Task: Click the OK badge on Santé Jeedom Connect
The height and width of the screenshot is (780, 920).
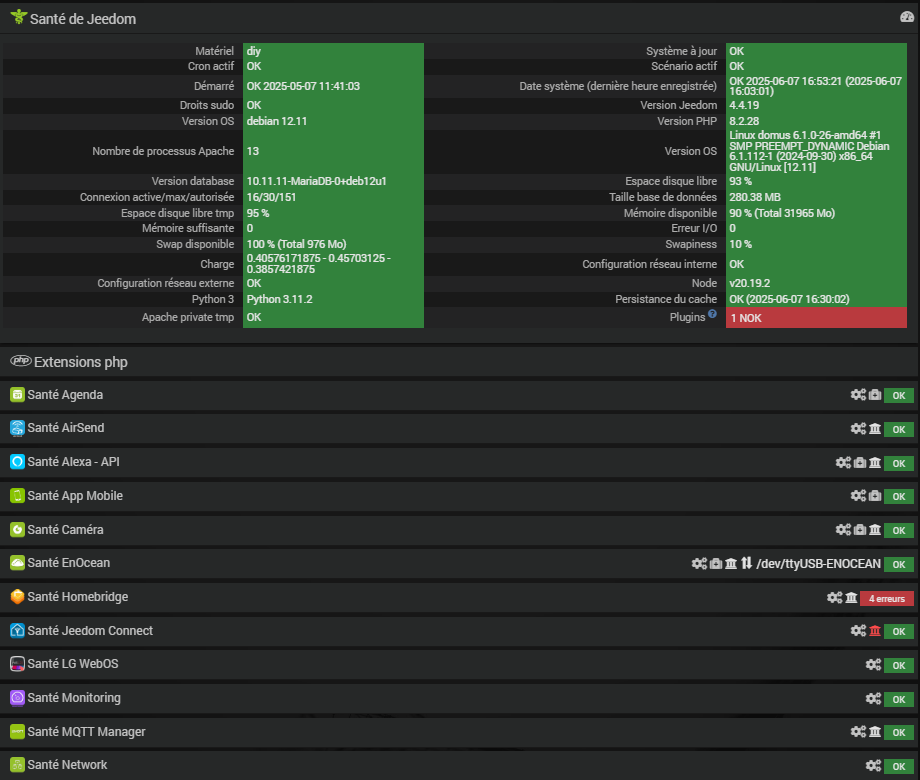Action: tap(899, 632)
